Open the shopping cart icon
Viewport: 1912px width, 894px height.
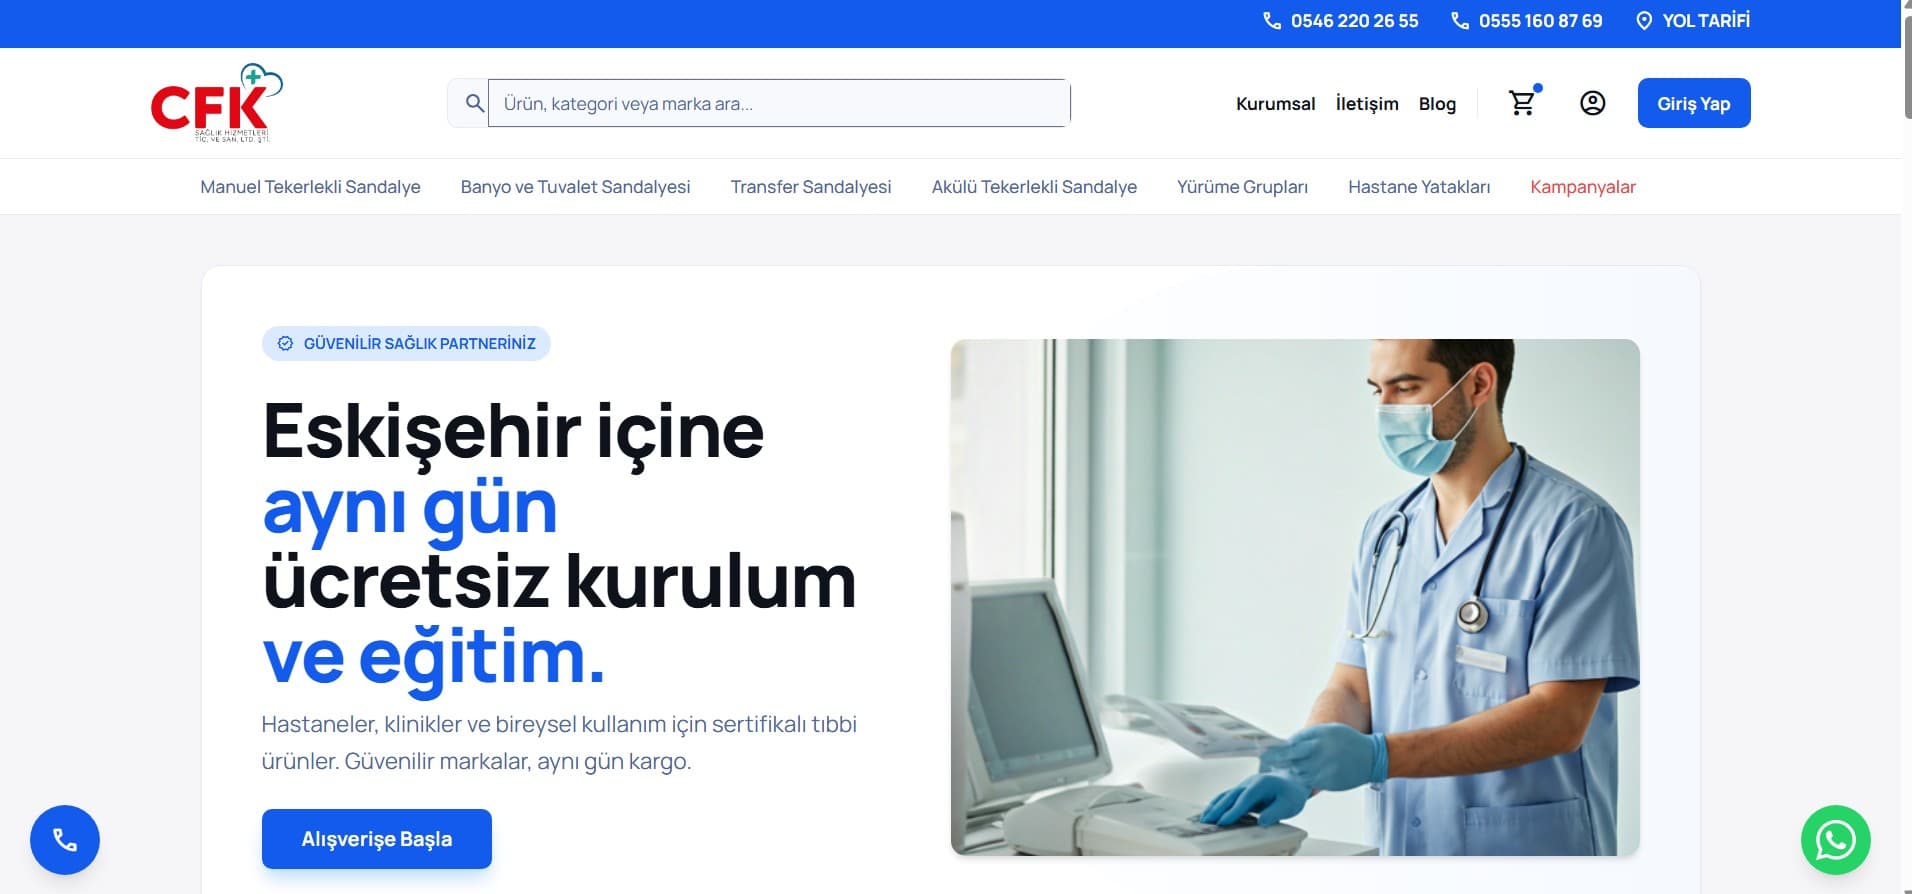1522,103
